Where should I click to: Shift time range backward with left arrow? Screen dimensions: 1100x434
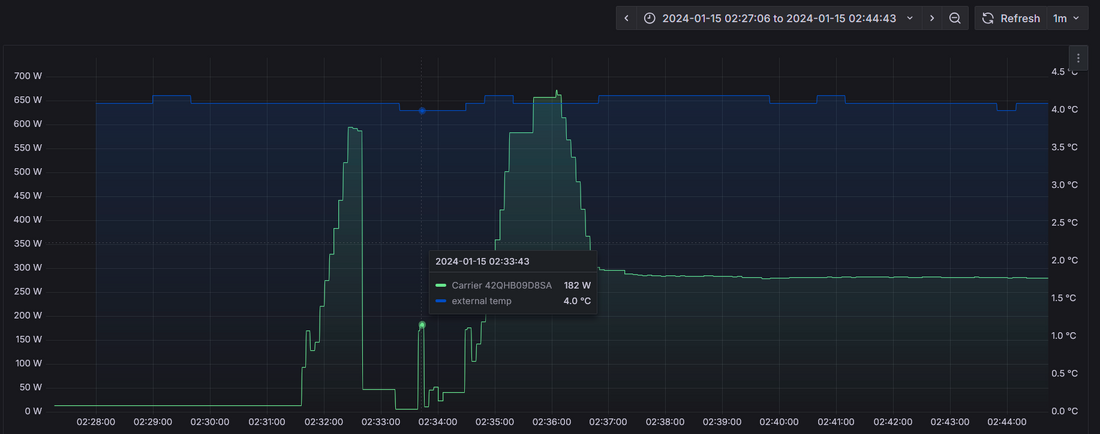click(x=626, y=18)
